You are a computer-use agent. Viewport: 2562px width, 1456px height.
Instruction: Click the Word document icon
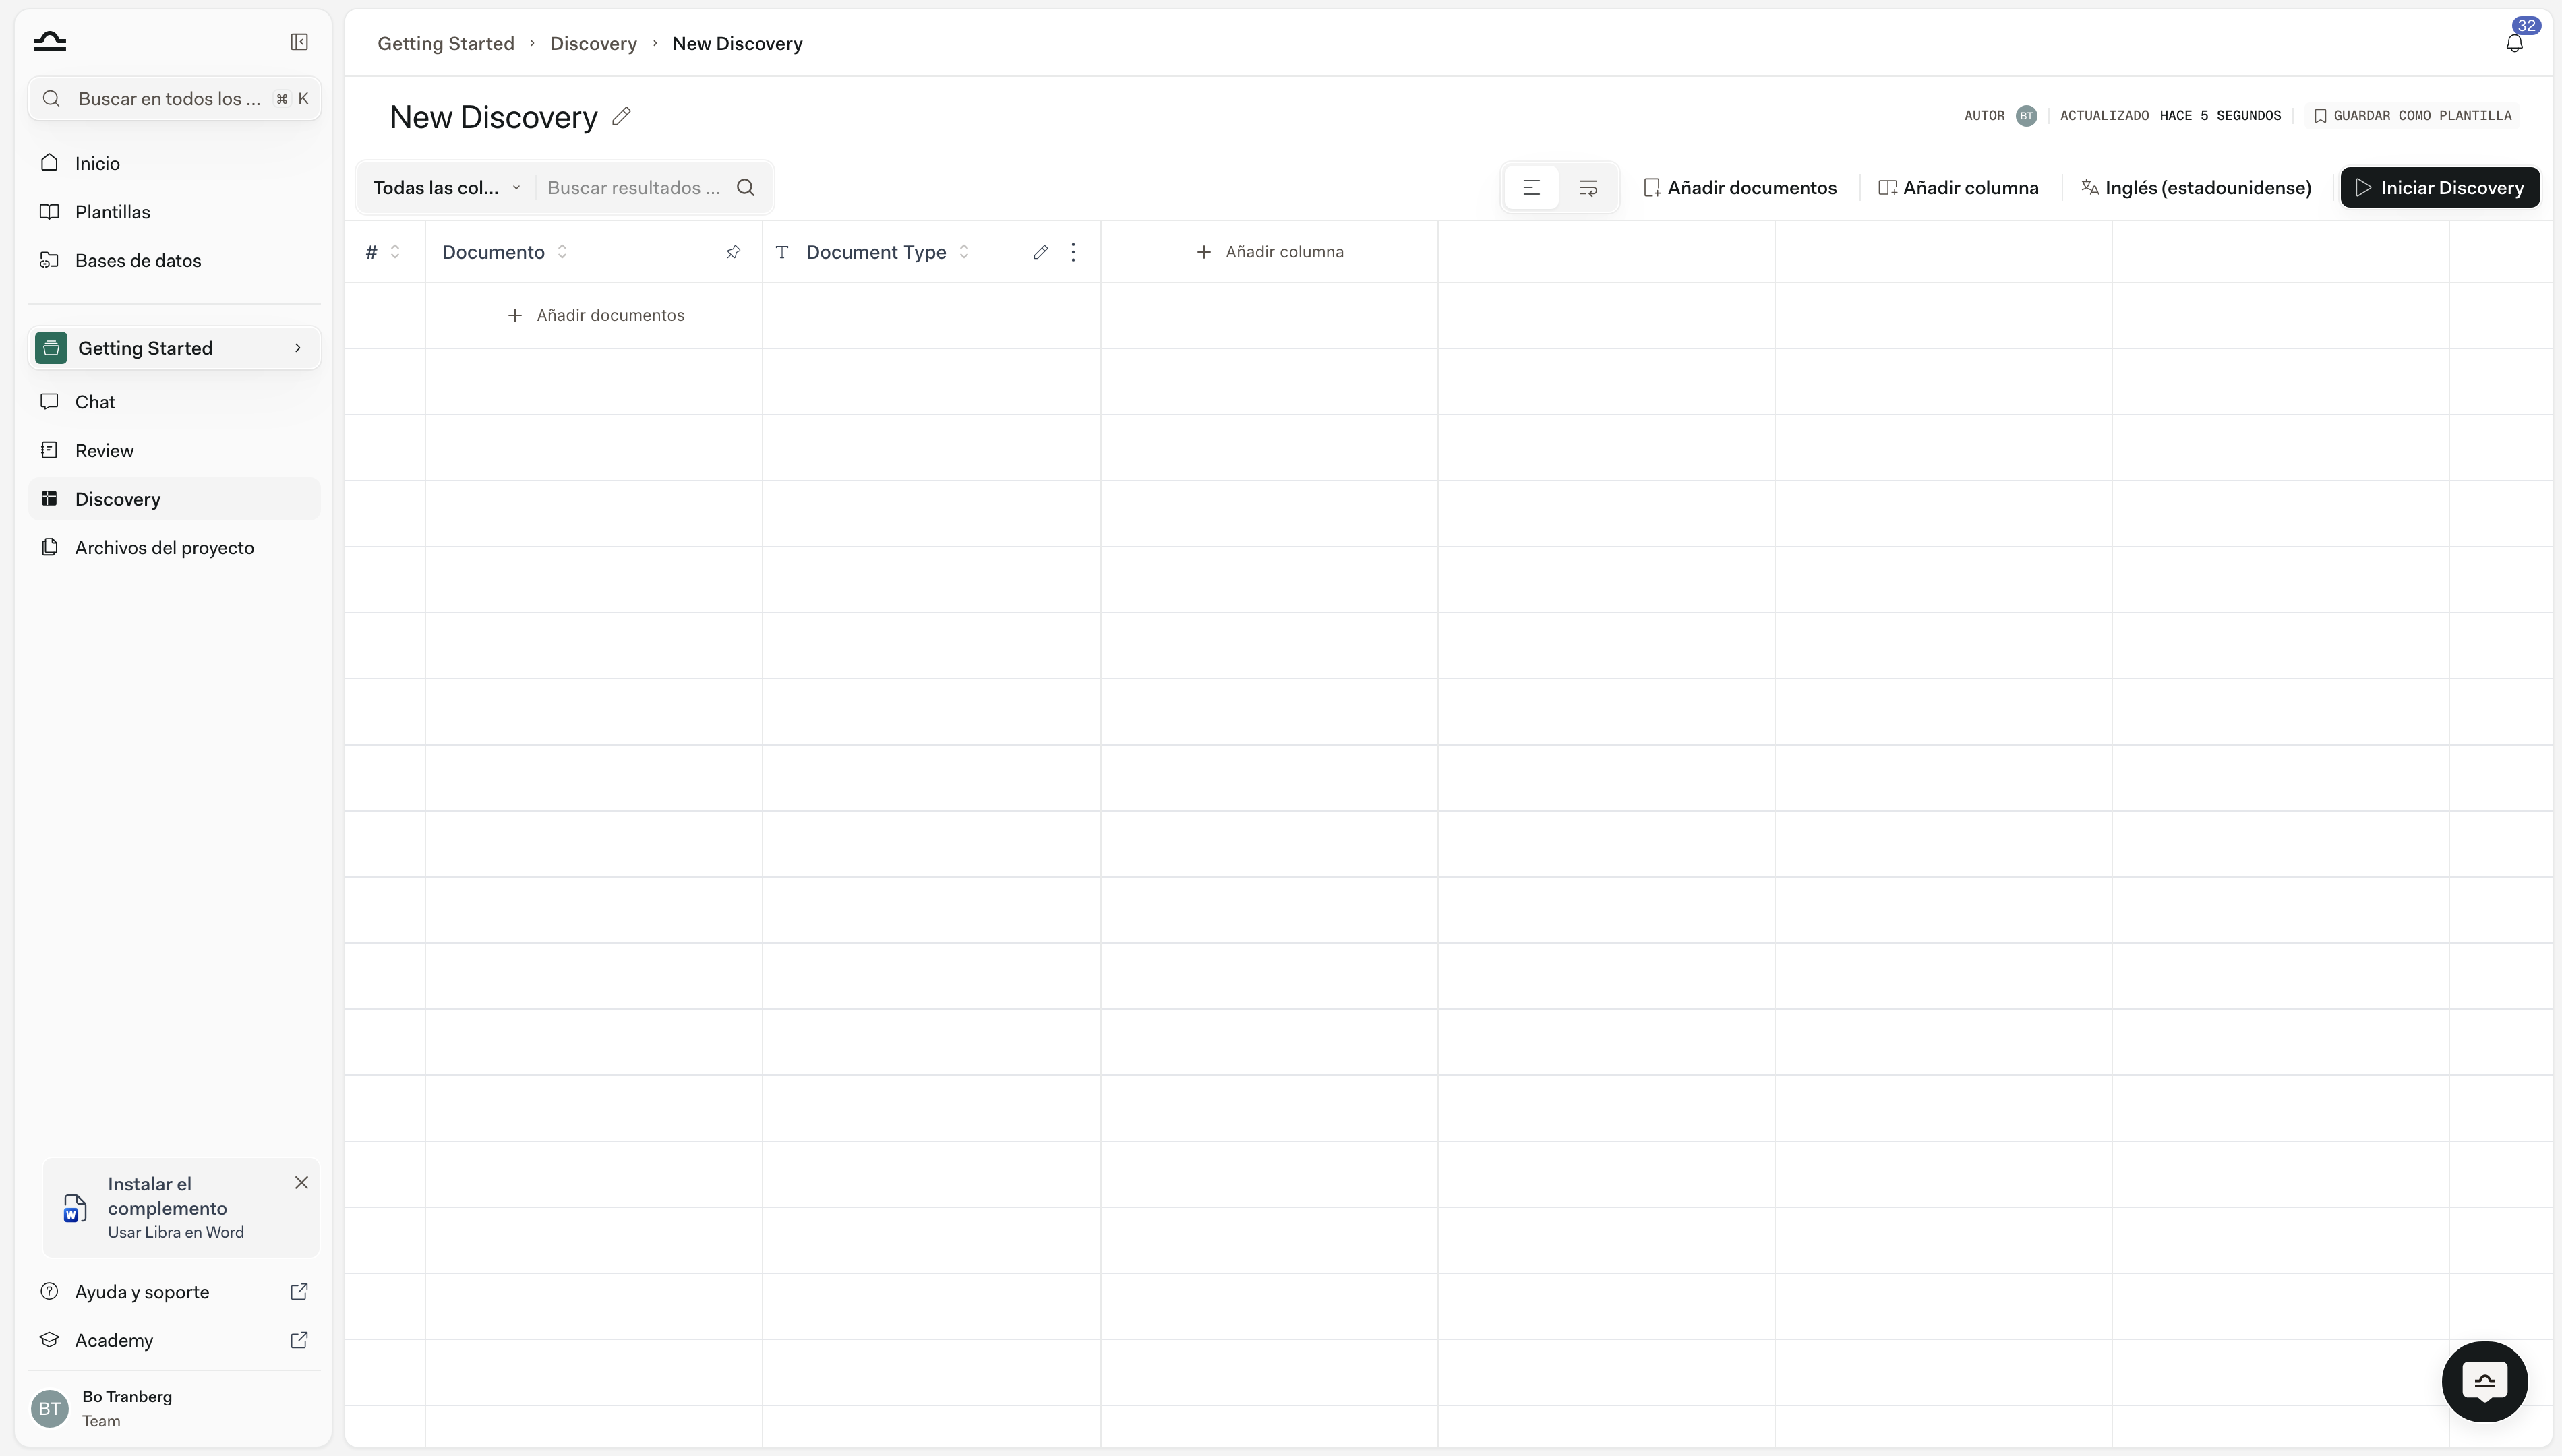tap(75, 1208)
